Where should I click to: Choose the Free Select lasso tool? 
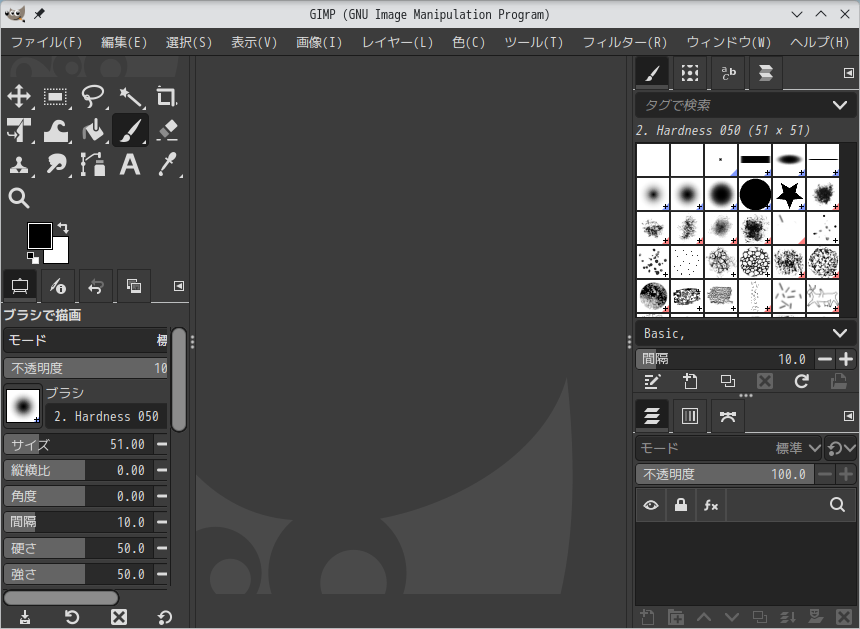93,97
